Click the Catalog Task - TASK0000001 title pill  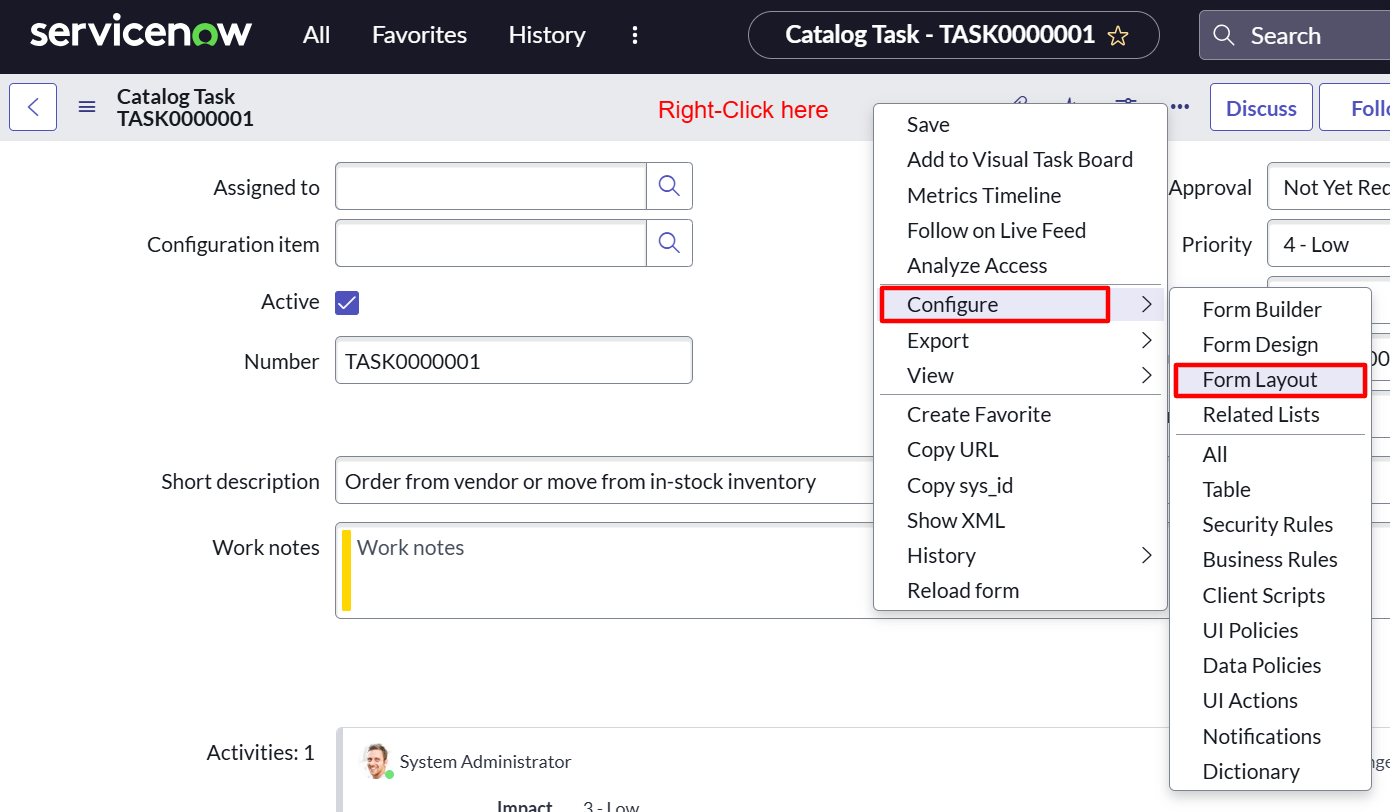954,35
